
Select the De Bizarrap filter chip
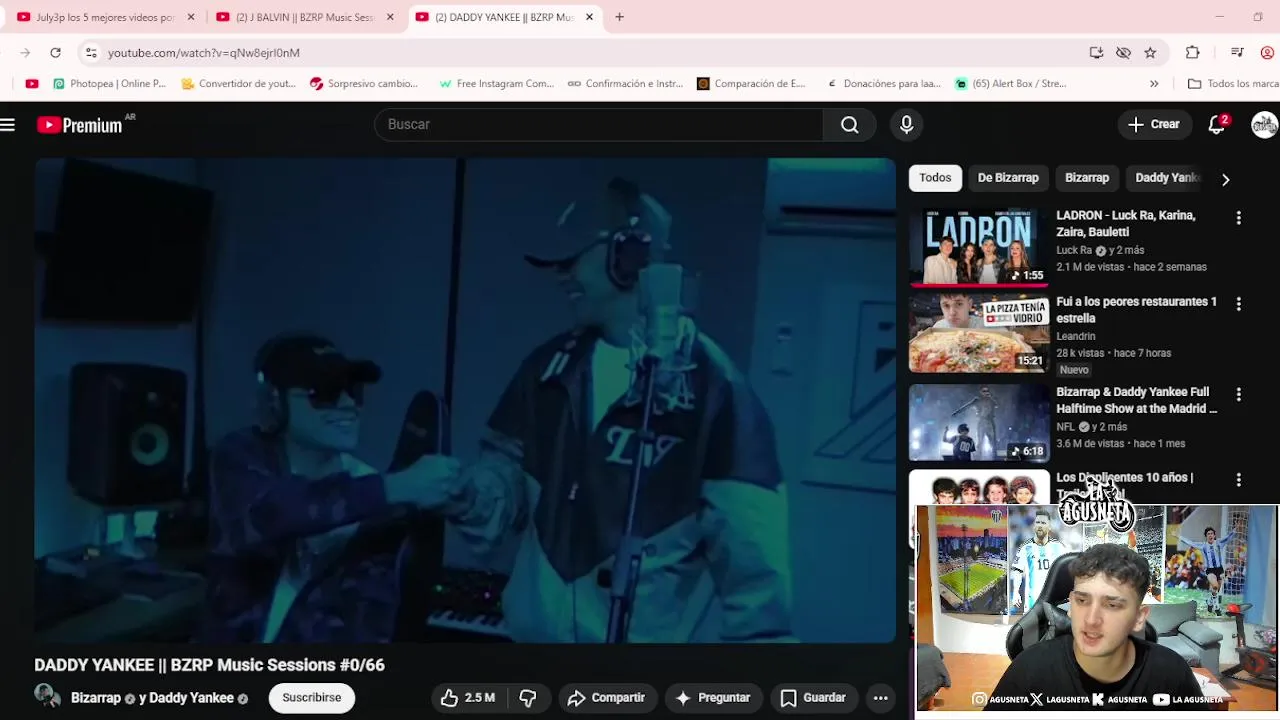point(1008,178)
